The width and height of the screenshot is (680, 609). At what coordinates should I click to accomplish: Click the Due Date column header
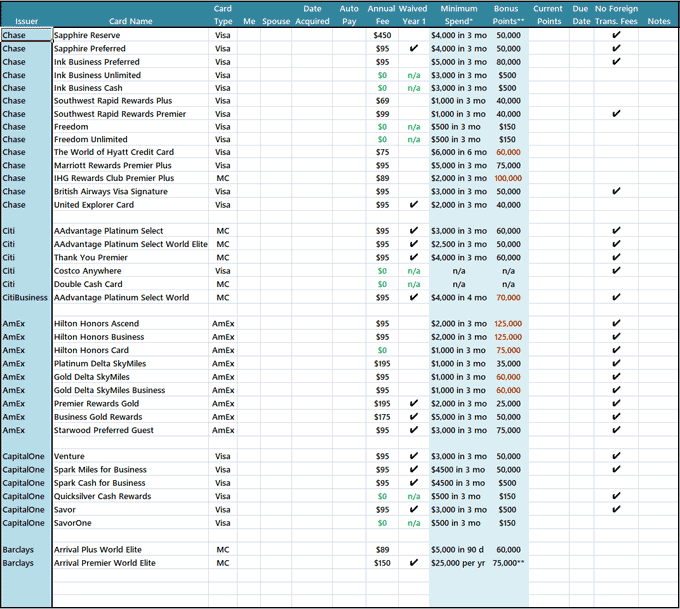[x=581, y=15]
